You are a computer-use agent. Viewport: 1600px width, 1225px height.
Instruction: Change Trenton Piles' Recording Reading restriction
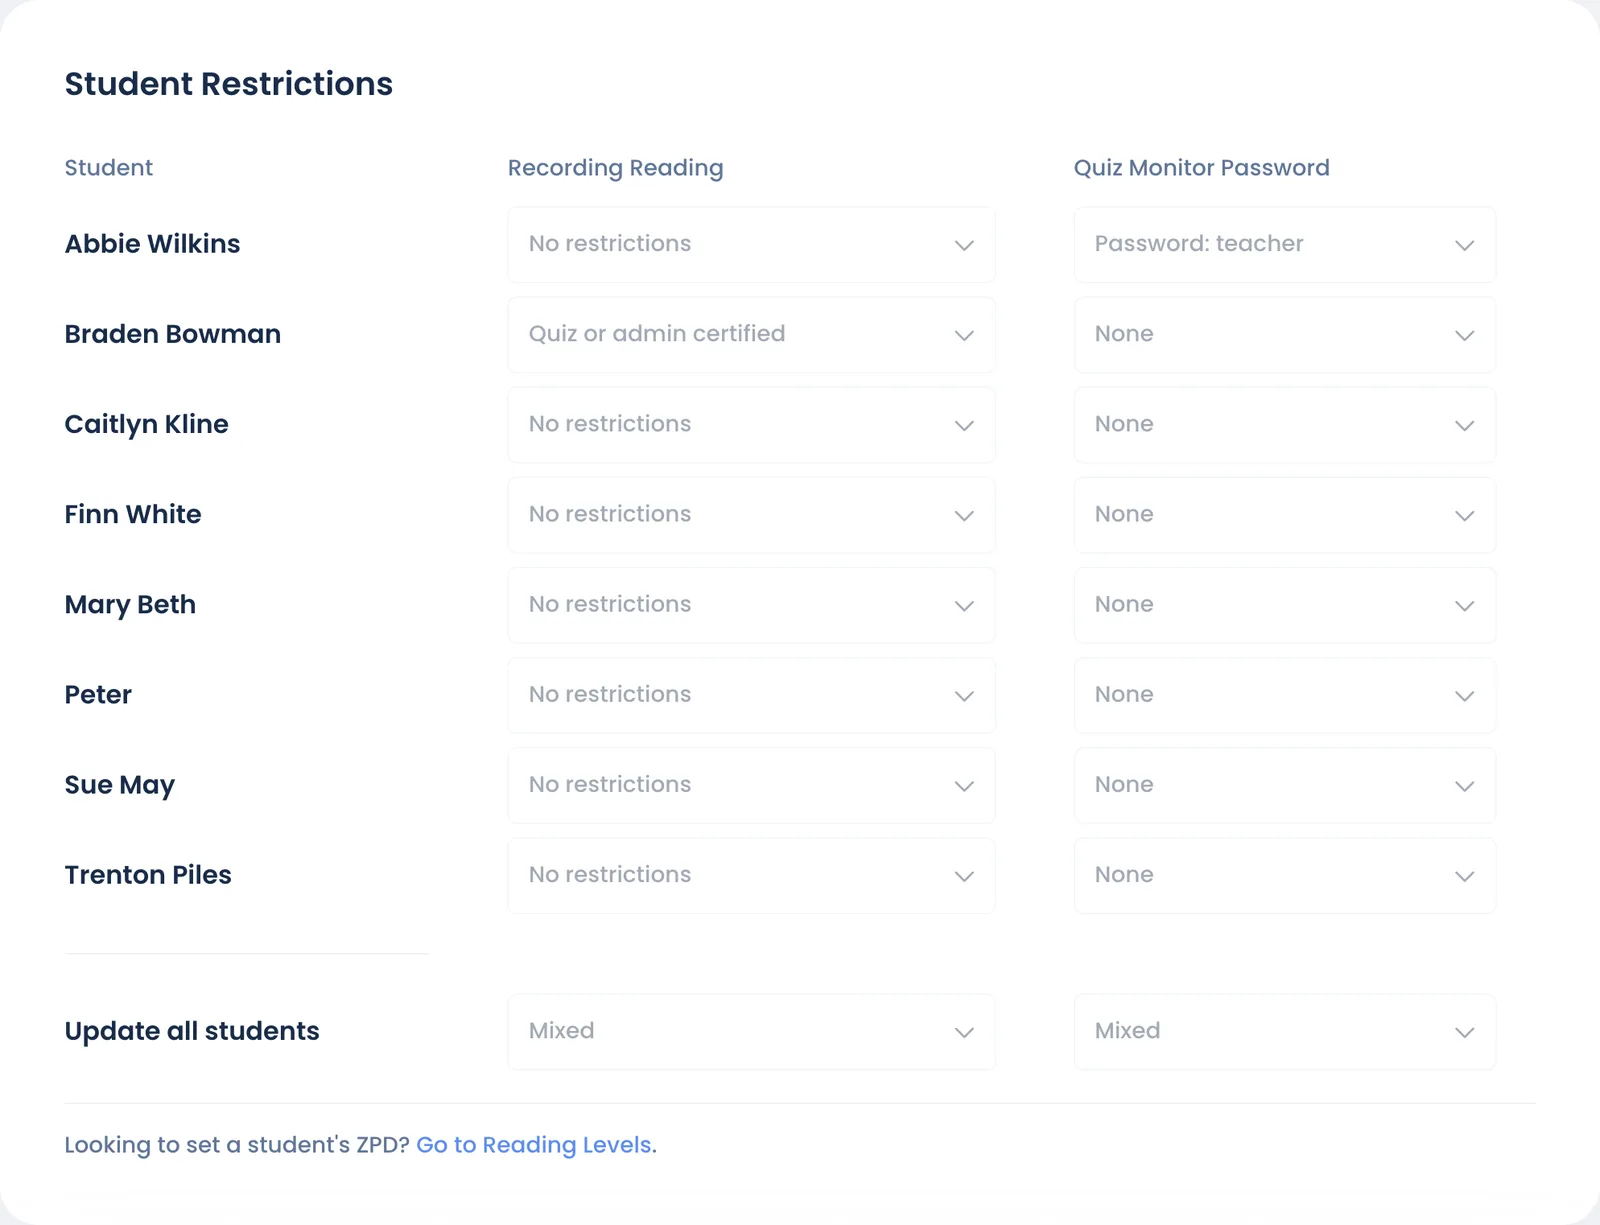click(751, 876)
